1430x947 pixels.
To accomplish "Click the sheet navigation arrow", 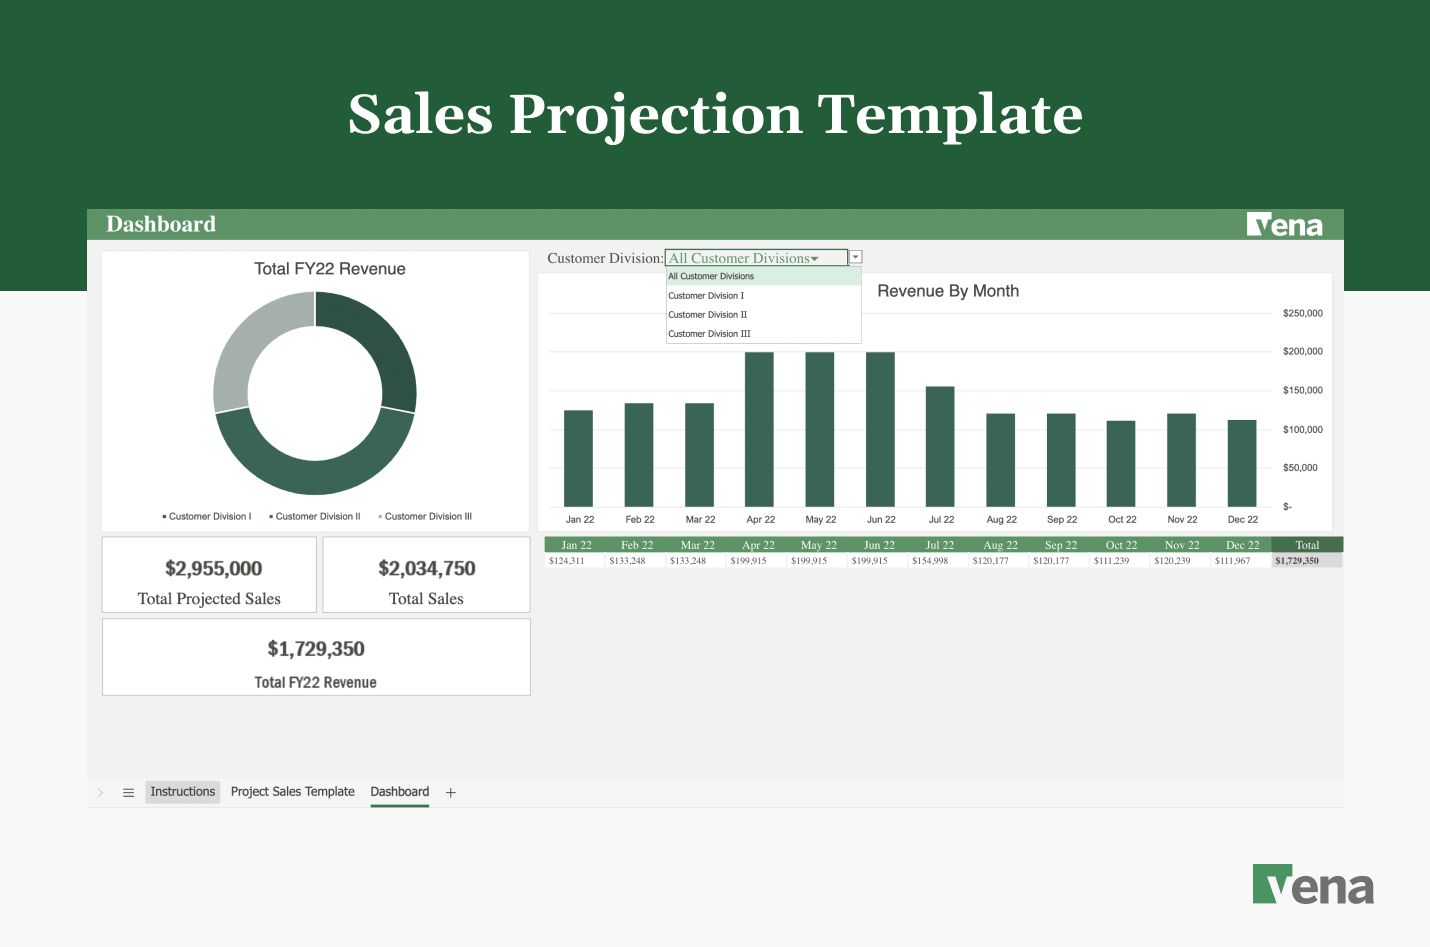I will (100, 792).
